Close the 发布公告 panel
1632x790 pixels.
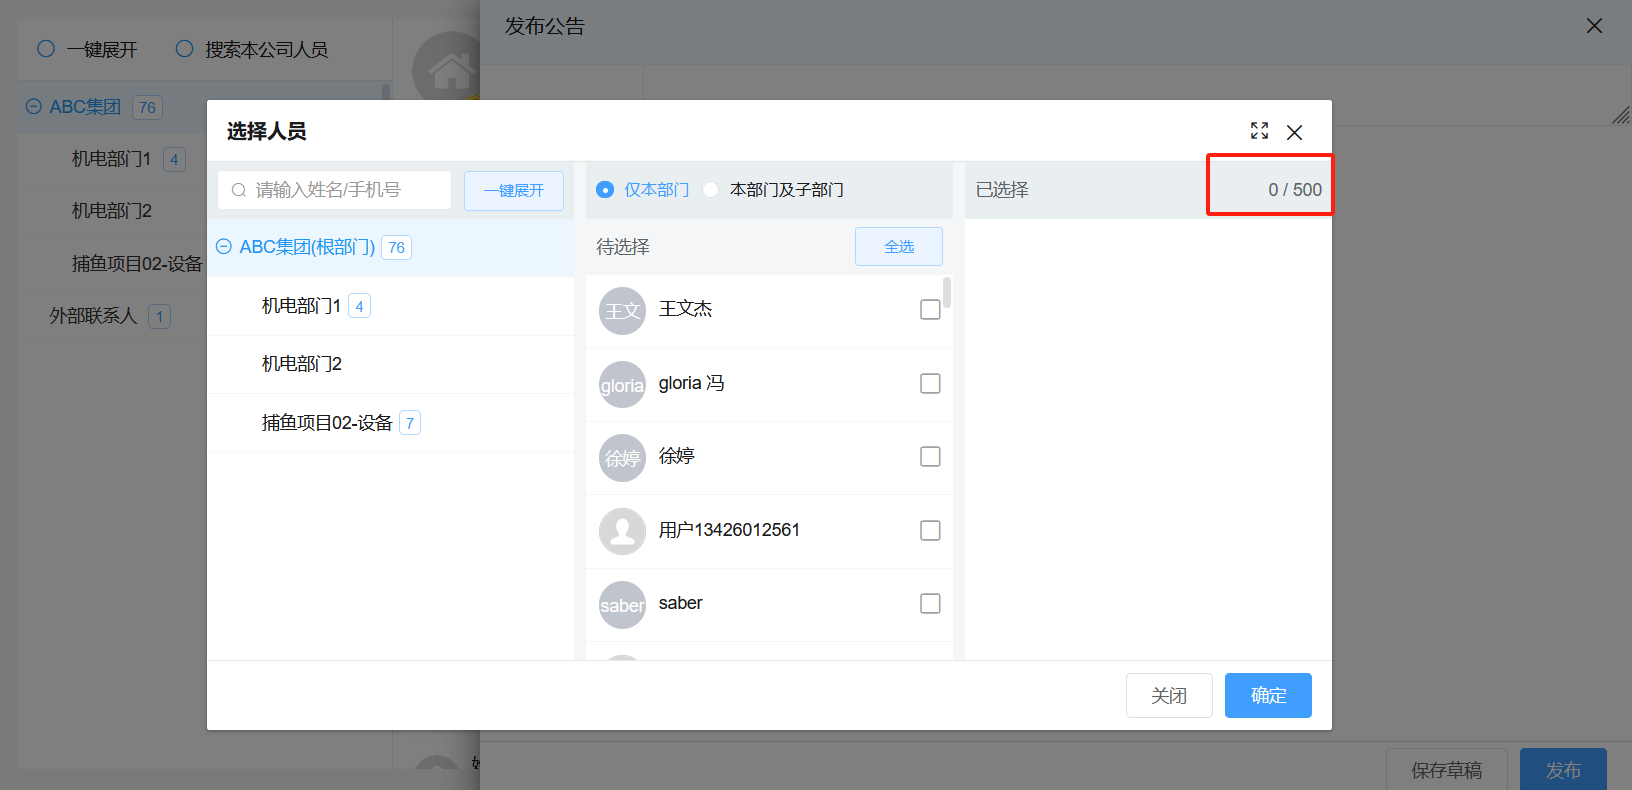point(1594,26)
